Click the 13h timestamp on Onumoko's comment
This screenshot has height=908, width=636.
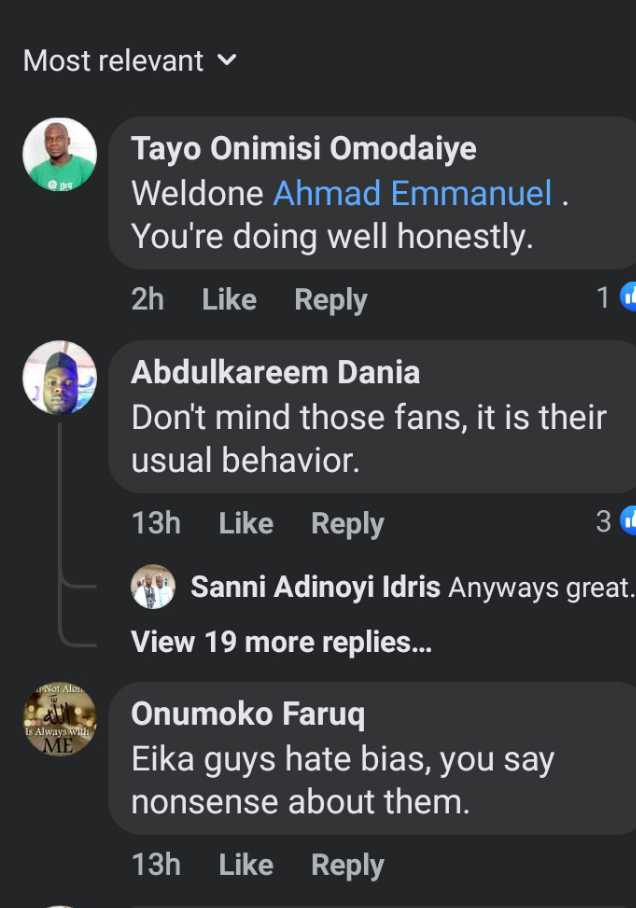click(156, 865)
